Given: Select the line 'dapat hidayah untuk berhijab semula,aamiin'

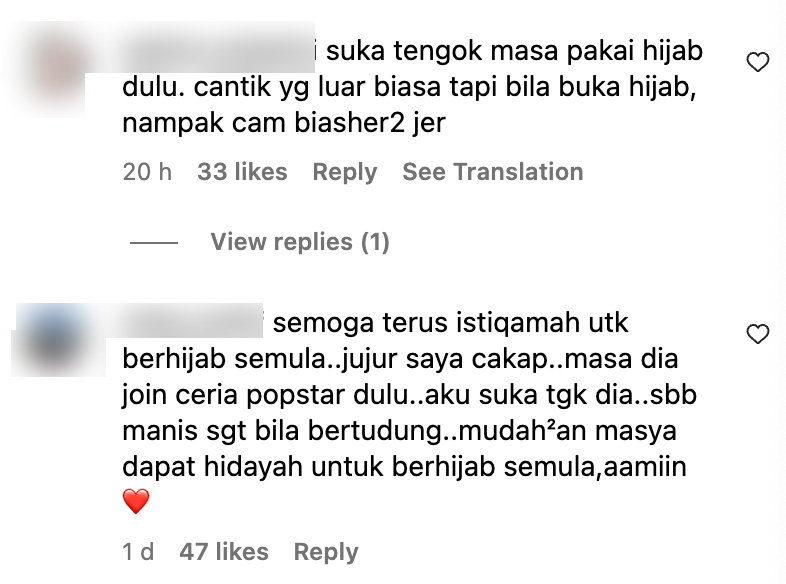Looking at the screenshot, I should pyautogui.click(x=404, y=467).
